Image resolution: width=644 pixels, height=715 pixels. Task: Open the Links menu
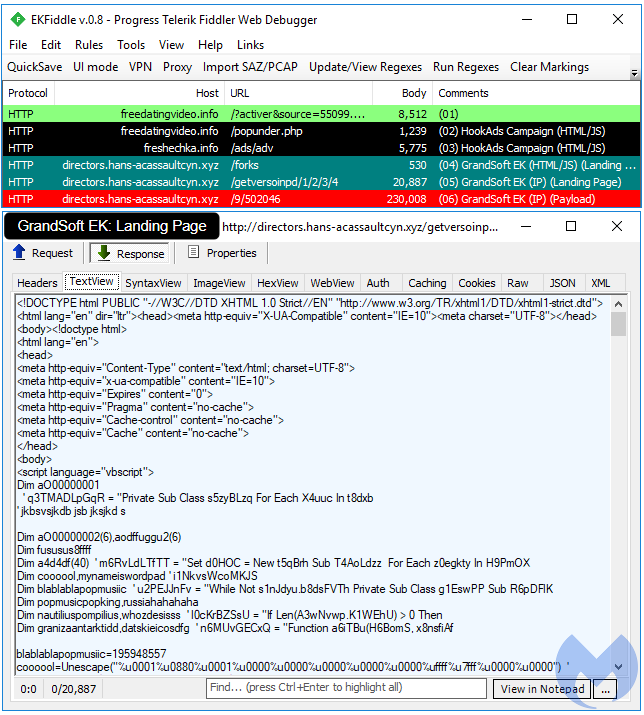pos(250,45)
